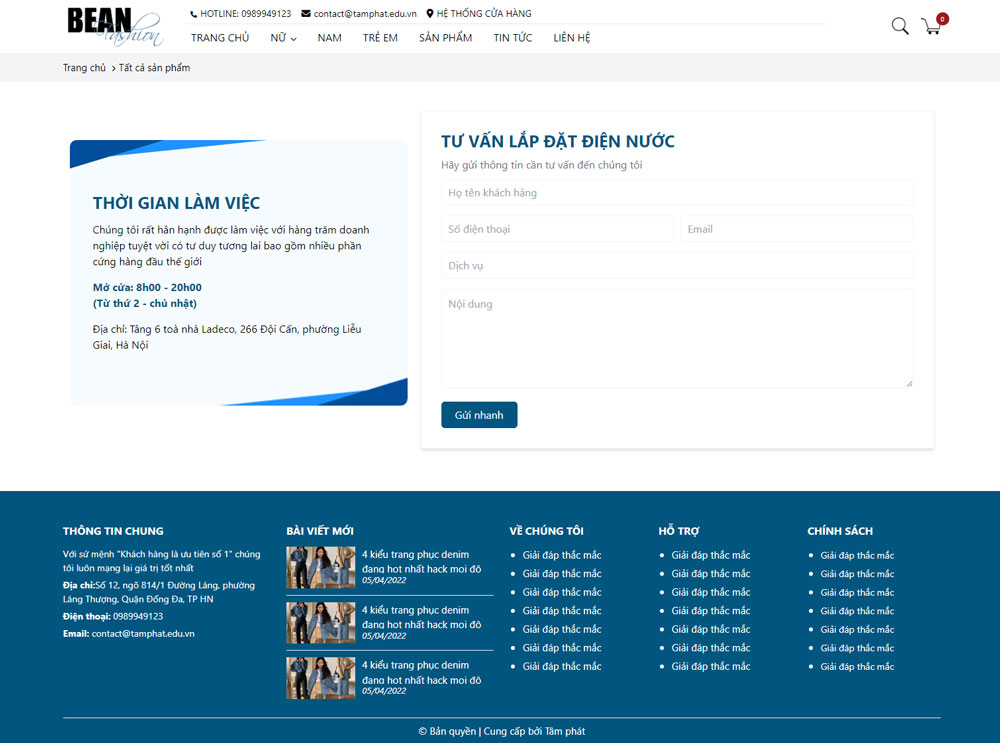Click the hotline phone icon

(194, 14)
